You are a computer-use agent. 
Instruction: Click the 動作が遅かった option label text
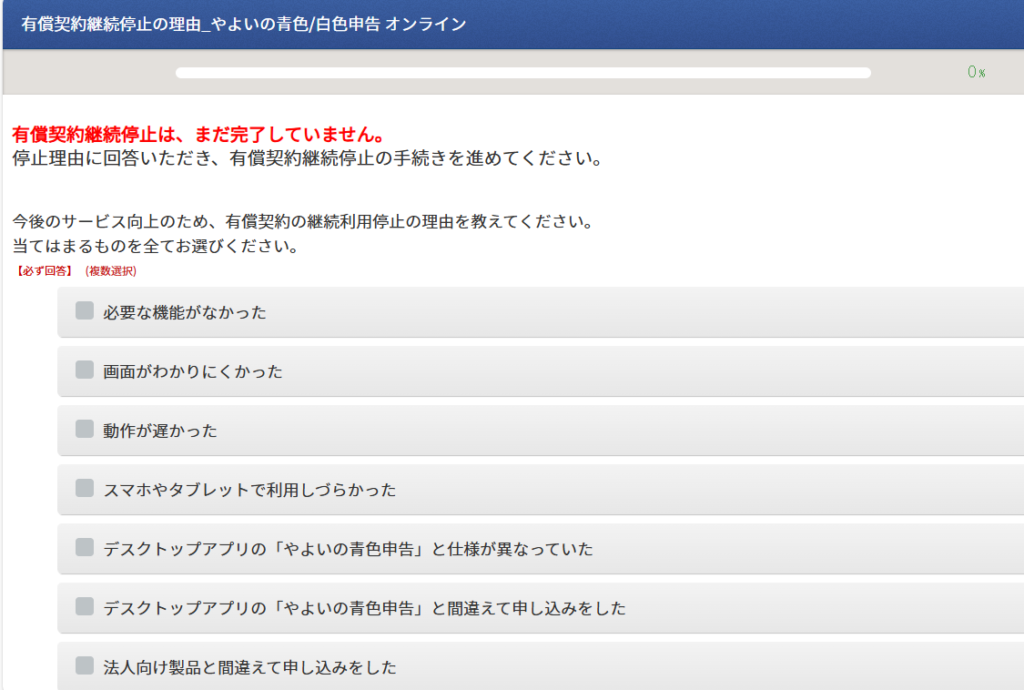click(x=160, y=431)
